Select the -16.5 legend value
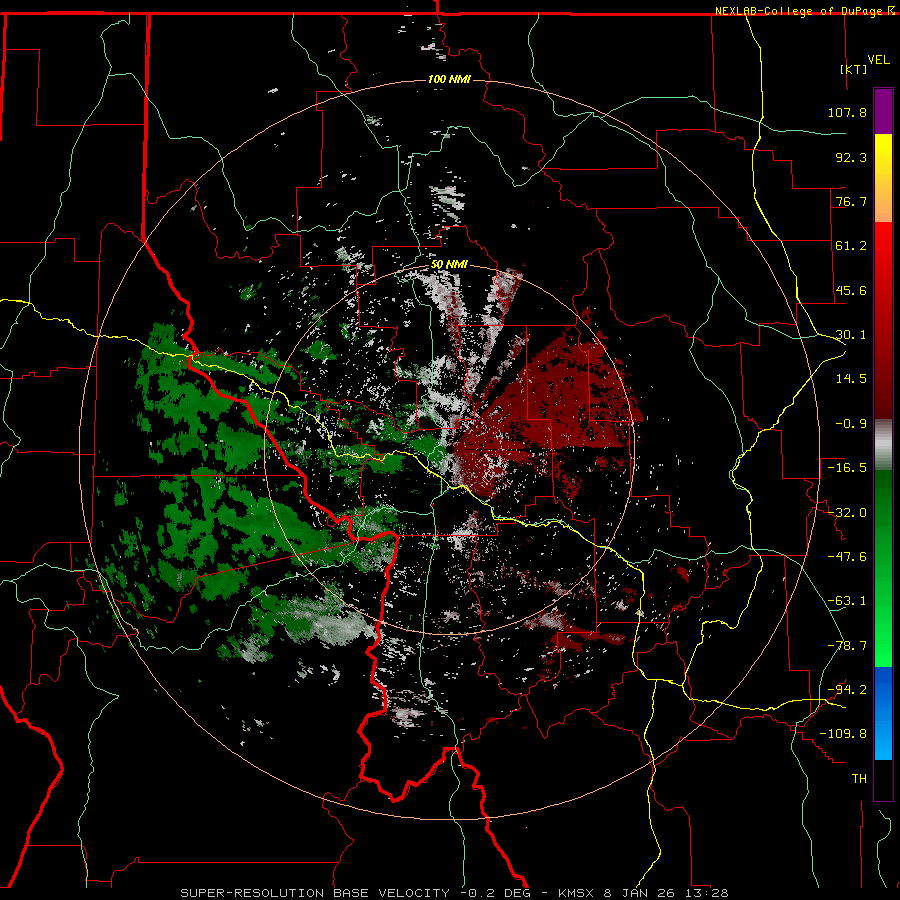The height and width of the screenshot is (900, 900). [847, 468]
